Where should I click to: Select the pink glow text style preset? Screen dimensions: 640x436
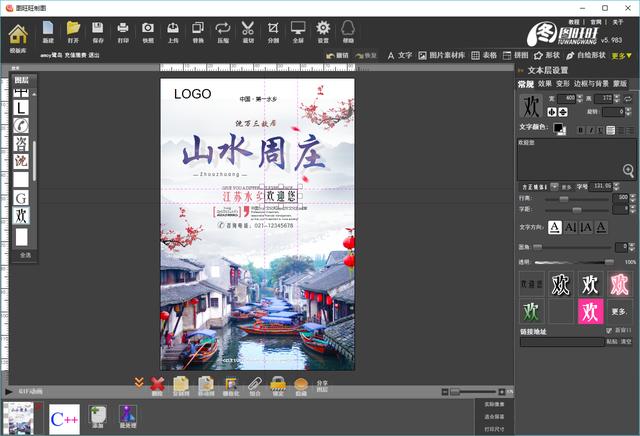(619, 284)
